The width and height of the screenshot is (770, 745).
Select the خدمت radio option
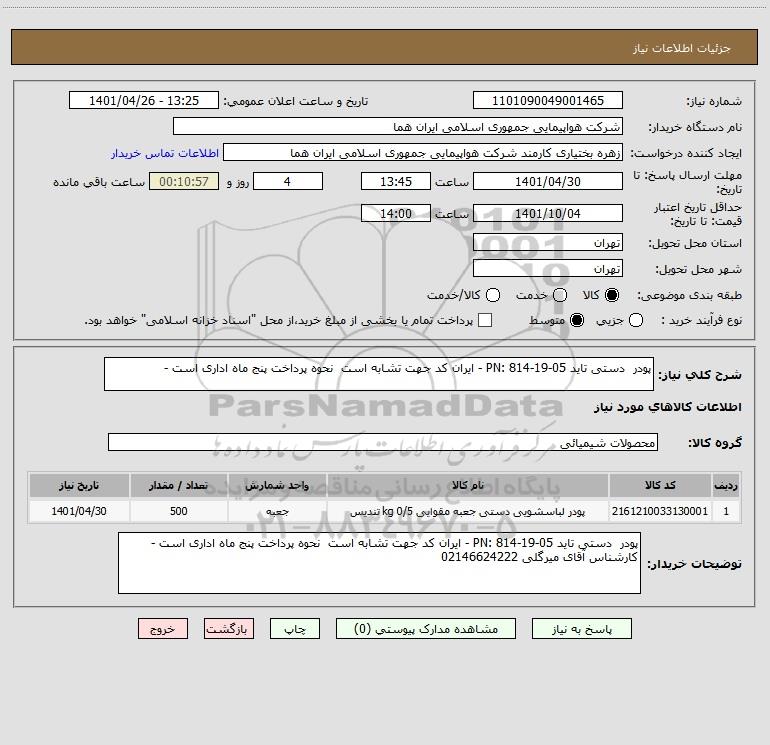click(x=559, y=295)
